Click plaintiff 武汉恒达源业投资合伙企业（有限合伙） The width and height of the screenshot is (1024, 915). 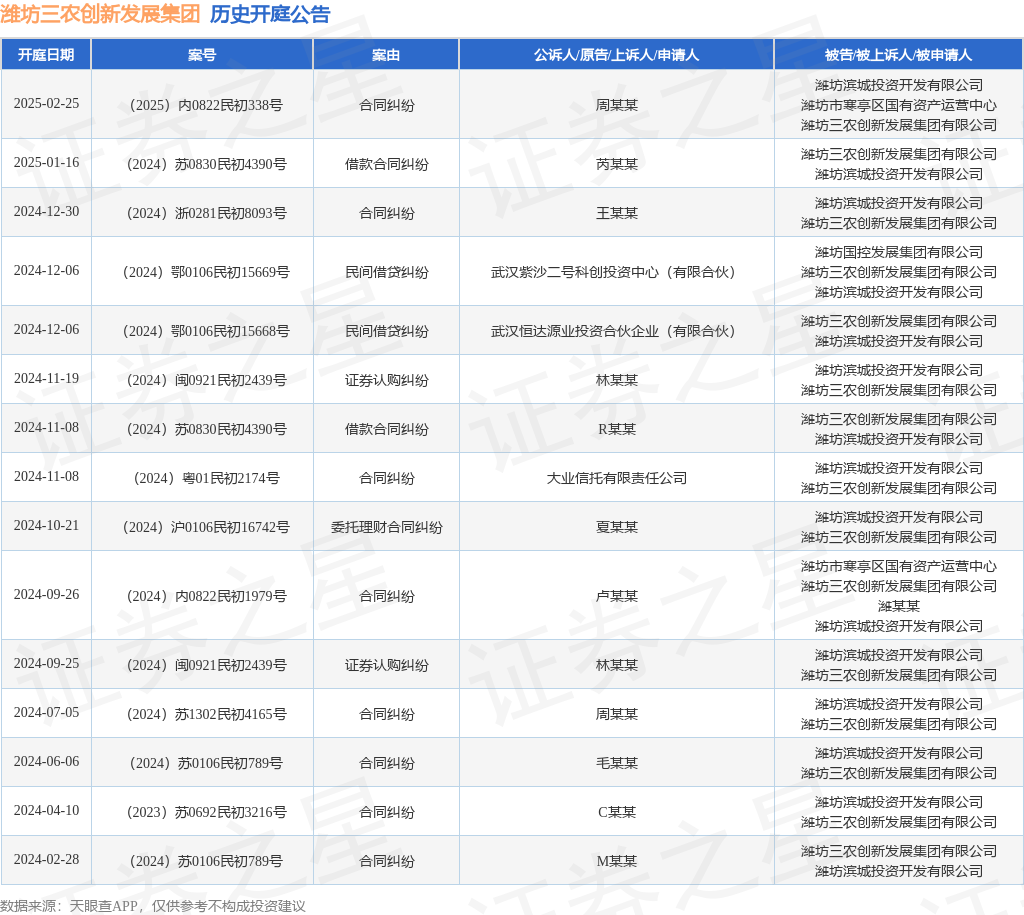click(x=616, y=331)
